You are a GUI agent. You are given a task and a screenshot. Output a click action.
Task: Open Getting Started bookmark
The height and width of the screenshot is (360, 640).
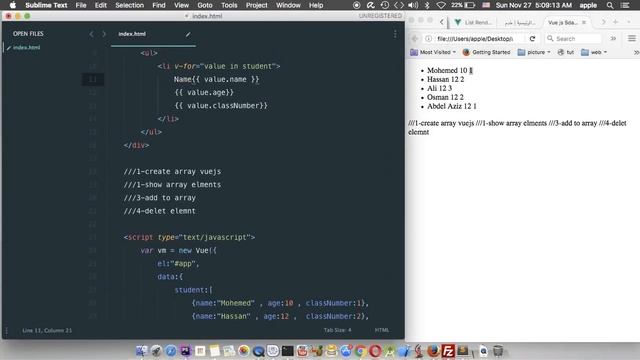click(x=487, y=52)
